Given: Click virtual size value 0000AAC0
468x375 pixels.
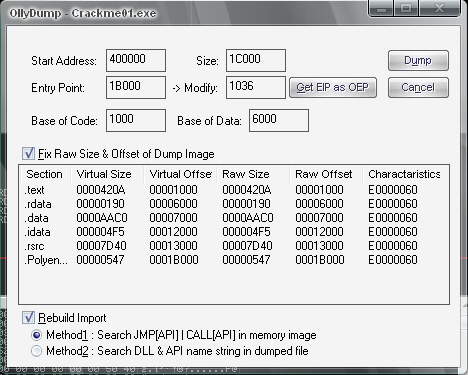Looking at the screenshot, I should 102,218.
